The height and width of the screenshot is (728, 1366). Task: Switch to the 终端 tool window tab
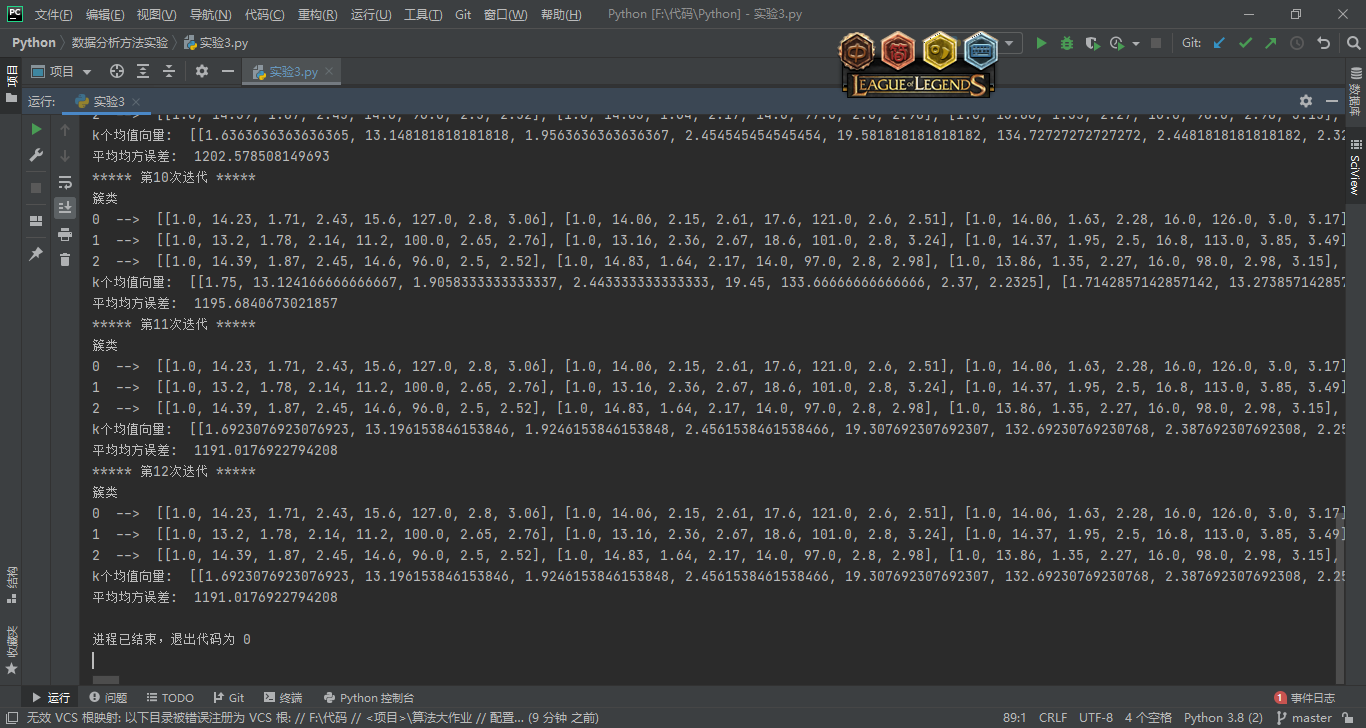[x=283, y=697]
